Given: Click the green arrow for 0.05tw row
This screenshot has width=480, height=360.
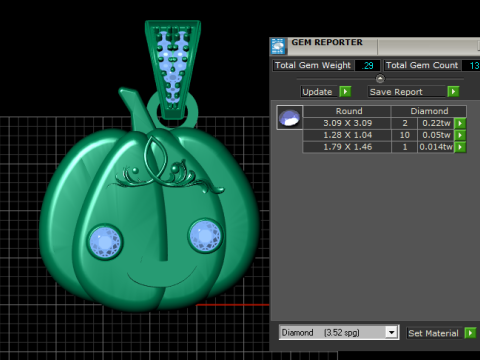Looking at the screenshot, I should point(460,135).
